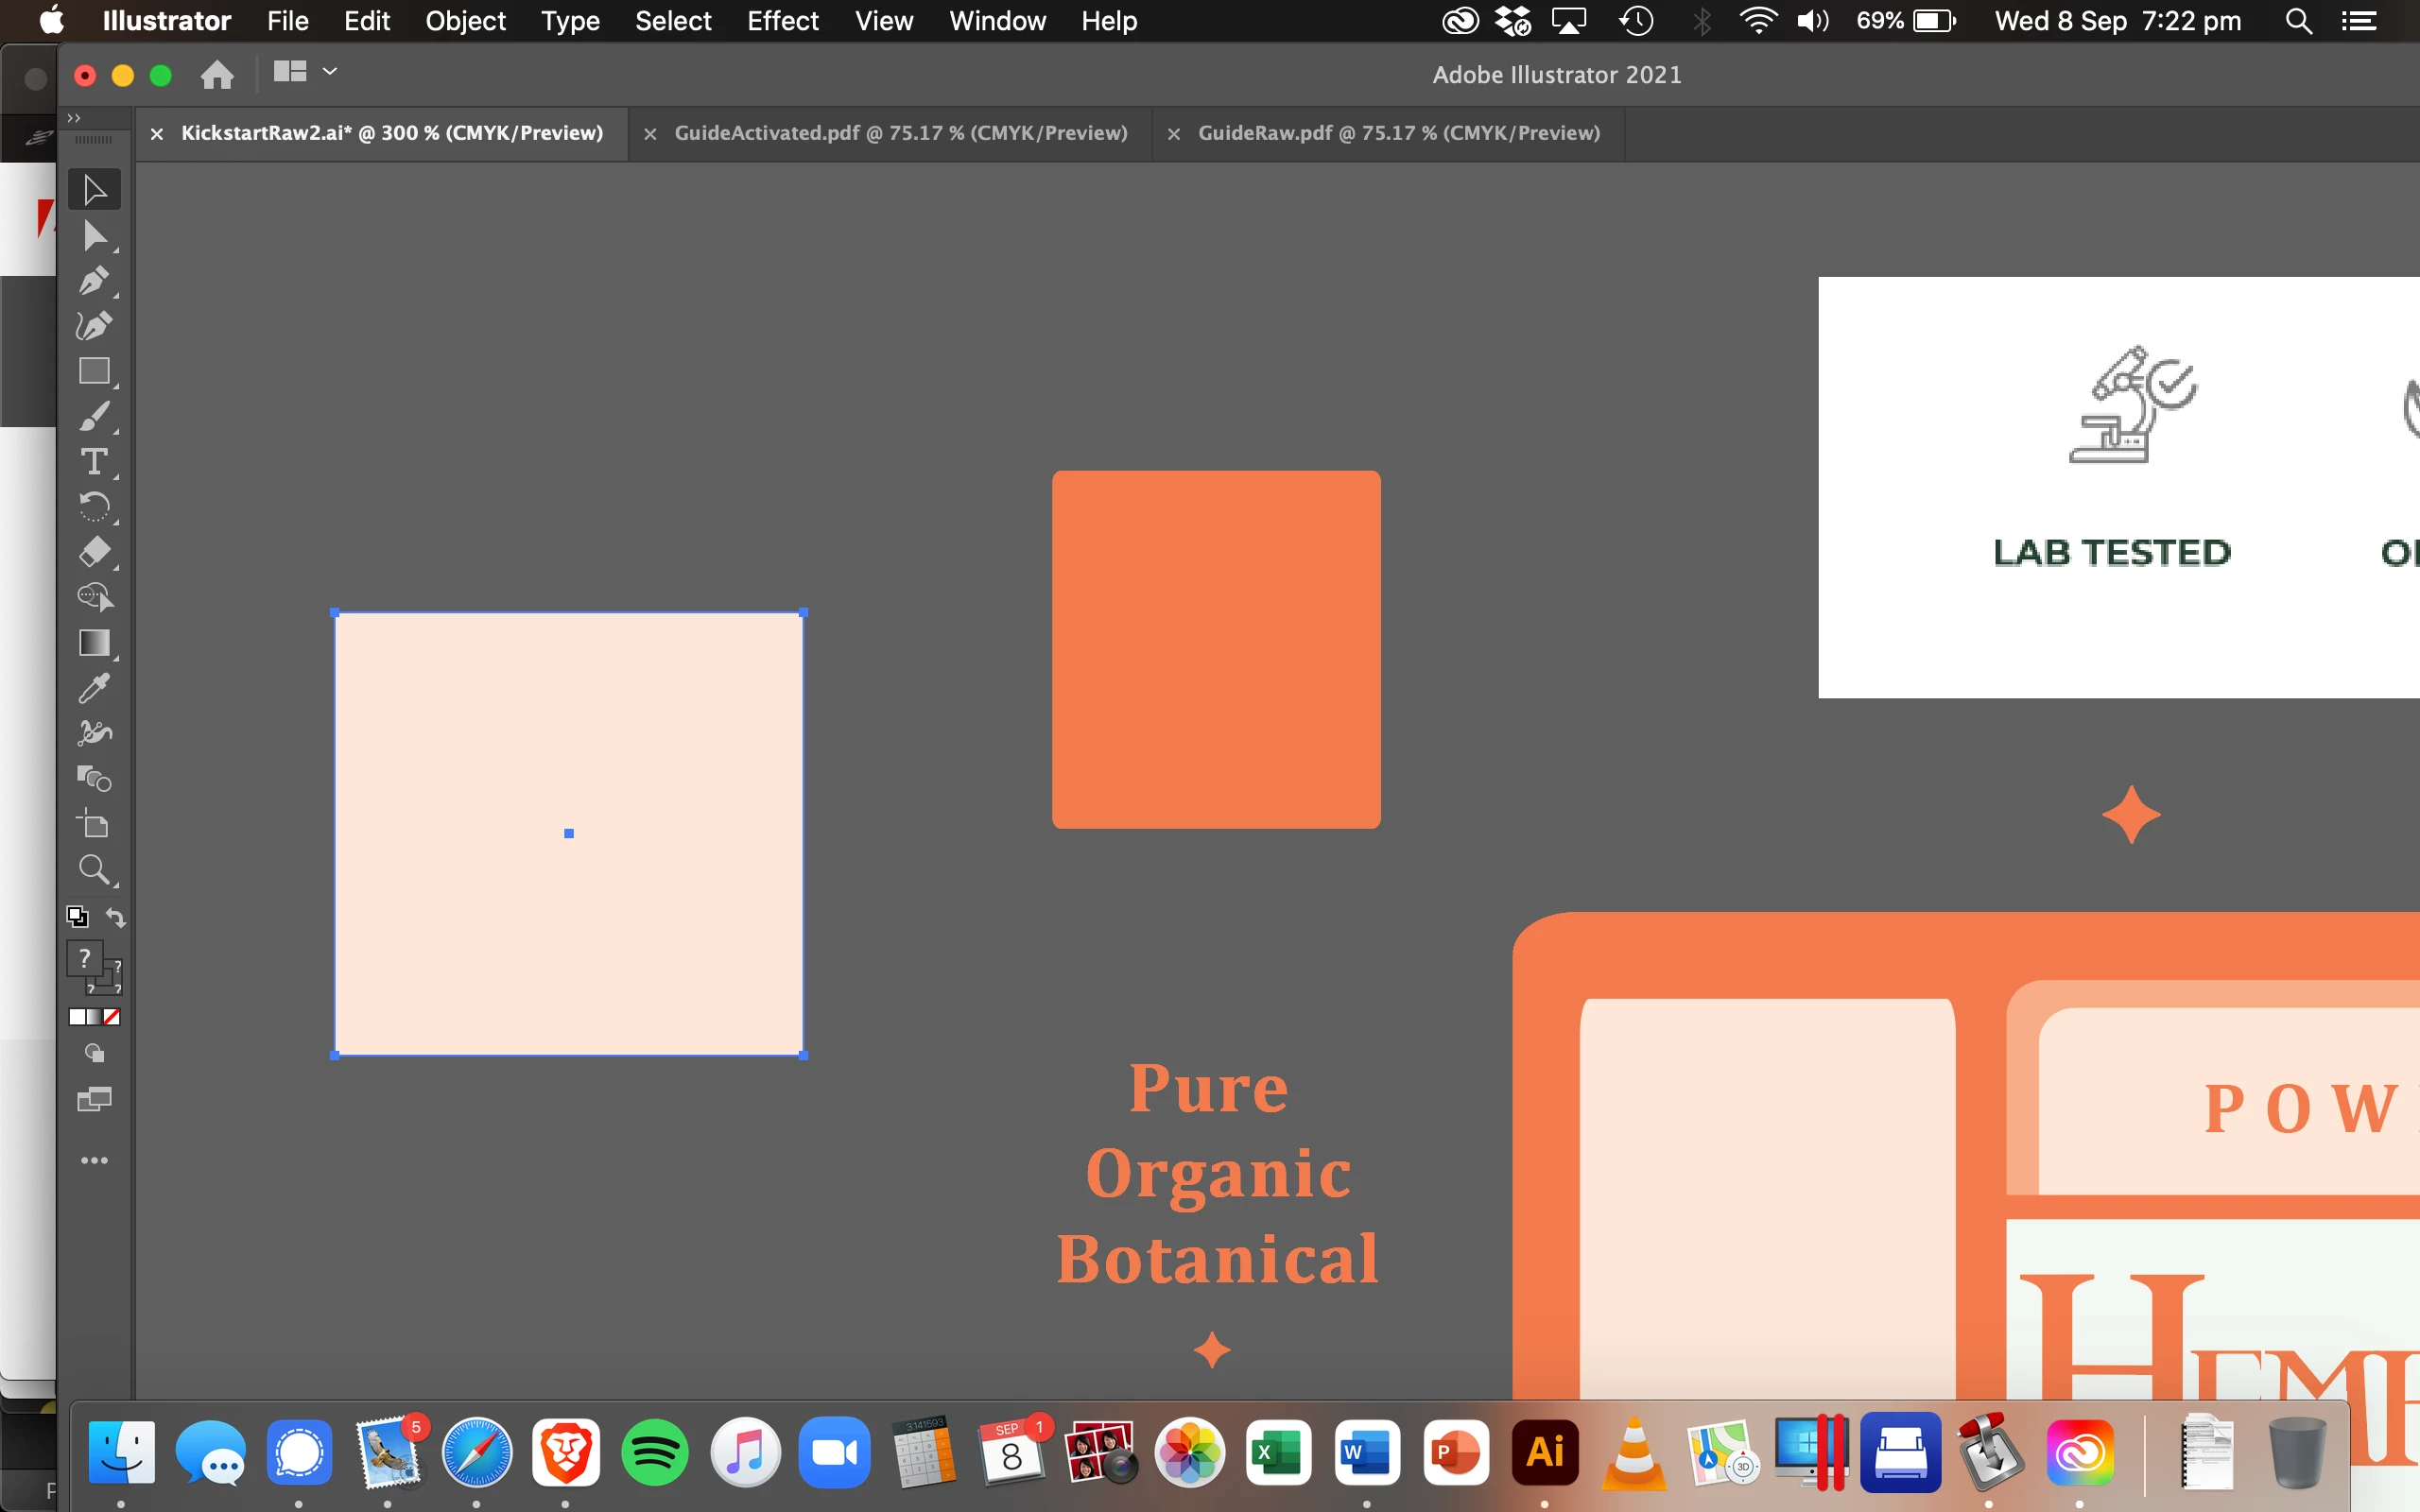This screenshot has height=1512, width=2420.
Task: Select the Artboard tool
Action: tap(94, 824)
